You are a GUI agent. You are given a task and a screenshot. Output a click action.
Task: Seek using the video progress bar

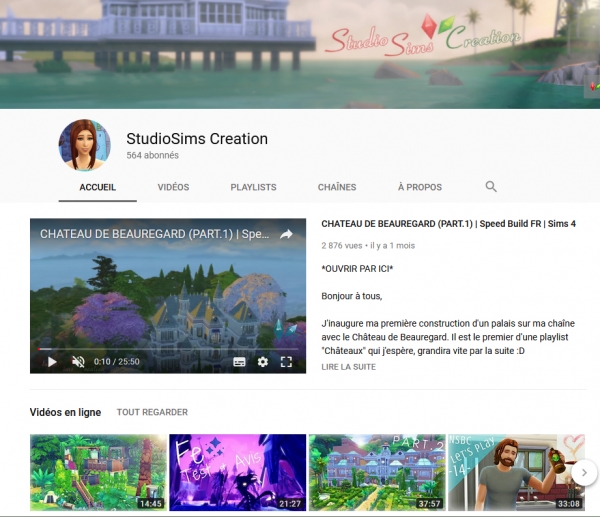pyautogui.click(x=168, y=349)
